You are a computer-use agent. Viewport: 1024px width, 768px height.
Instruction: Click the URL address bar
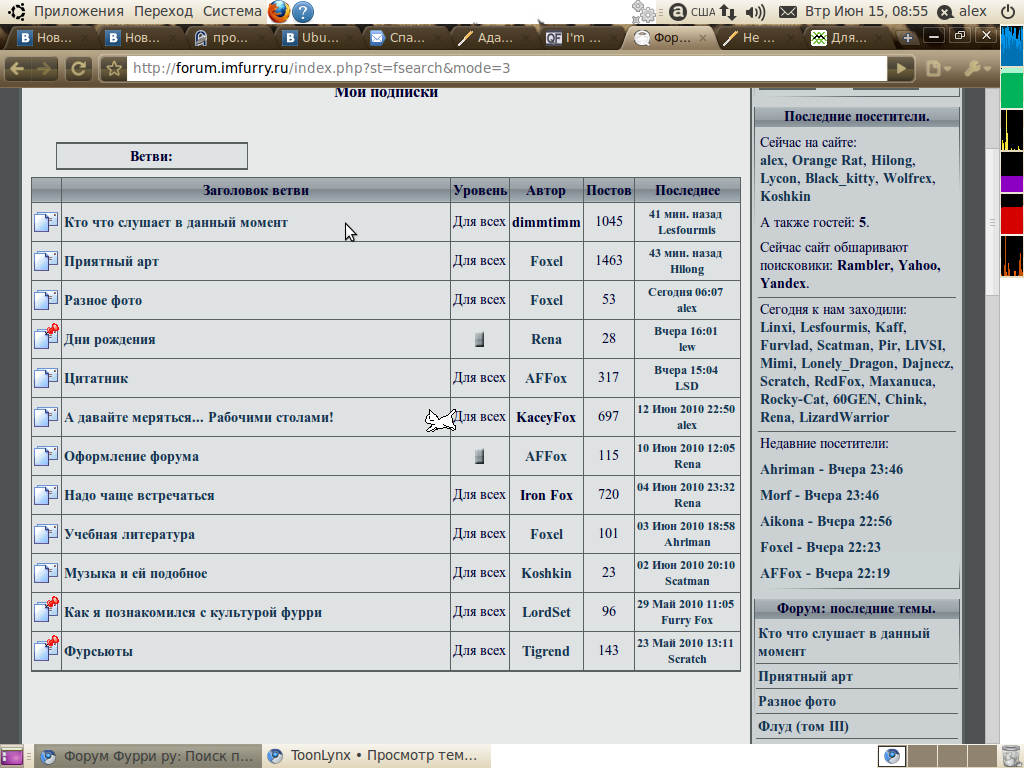[500, 69]
